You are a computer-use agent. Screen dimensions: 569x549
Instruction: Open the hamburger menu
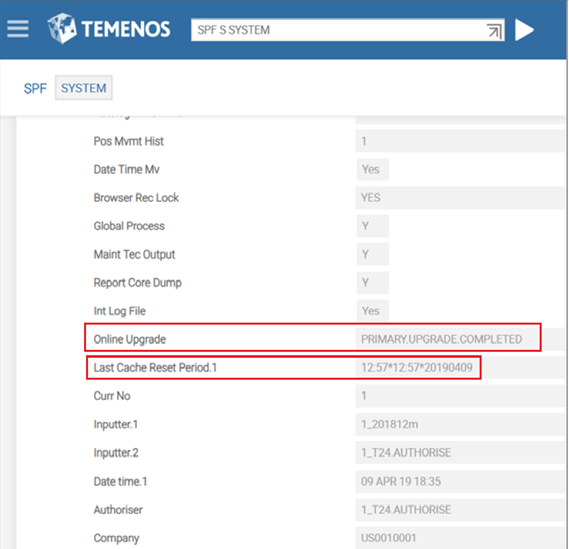17,29
